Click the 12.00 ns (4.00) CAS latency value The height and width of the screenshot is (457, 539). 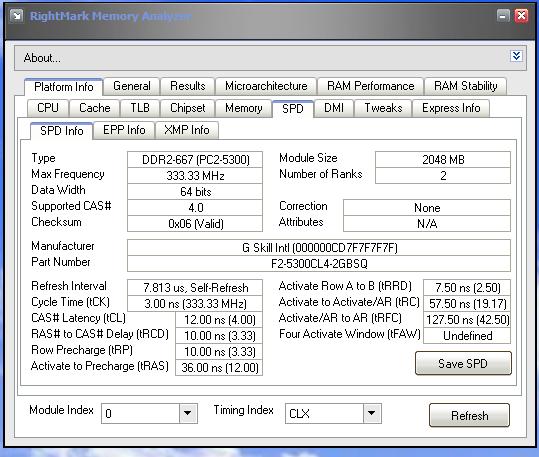coord(219,319)
